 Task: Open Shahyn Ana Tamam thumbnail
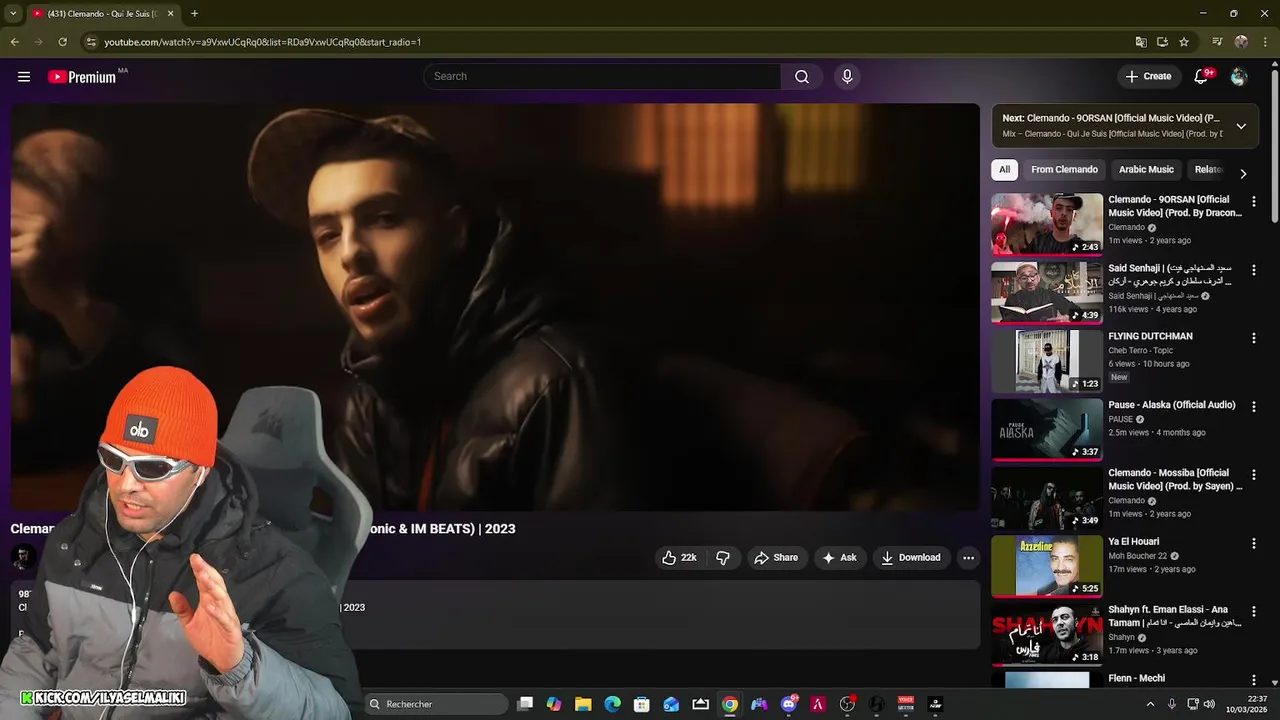point(1047,635)
